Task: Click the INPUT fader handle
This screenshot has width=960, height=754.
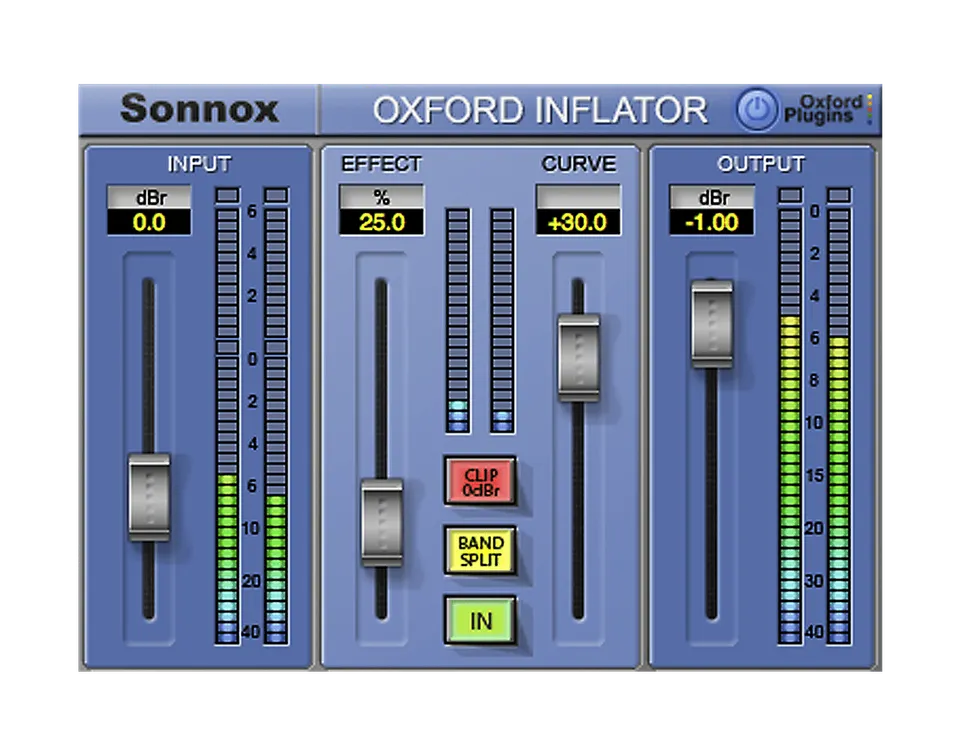Action: pyautogui.click(x=149, y=497)
